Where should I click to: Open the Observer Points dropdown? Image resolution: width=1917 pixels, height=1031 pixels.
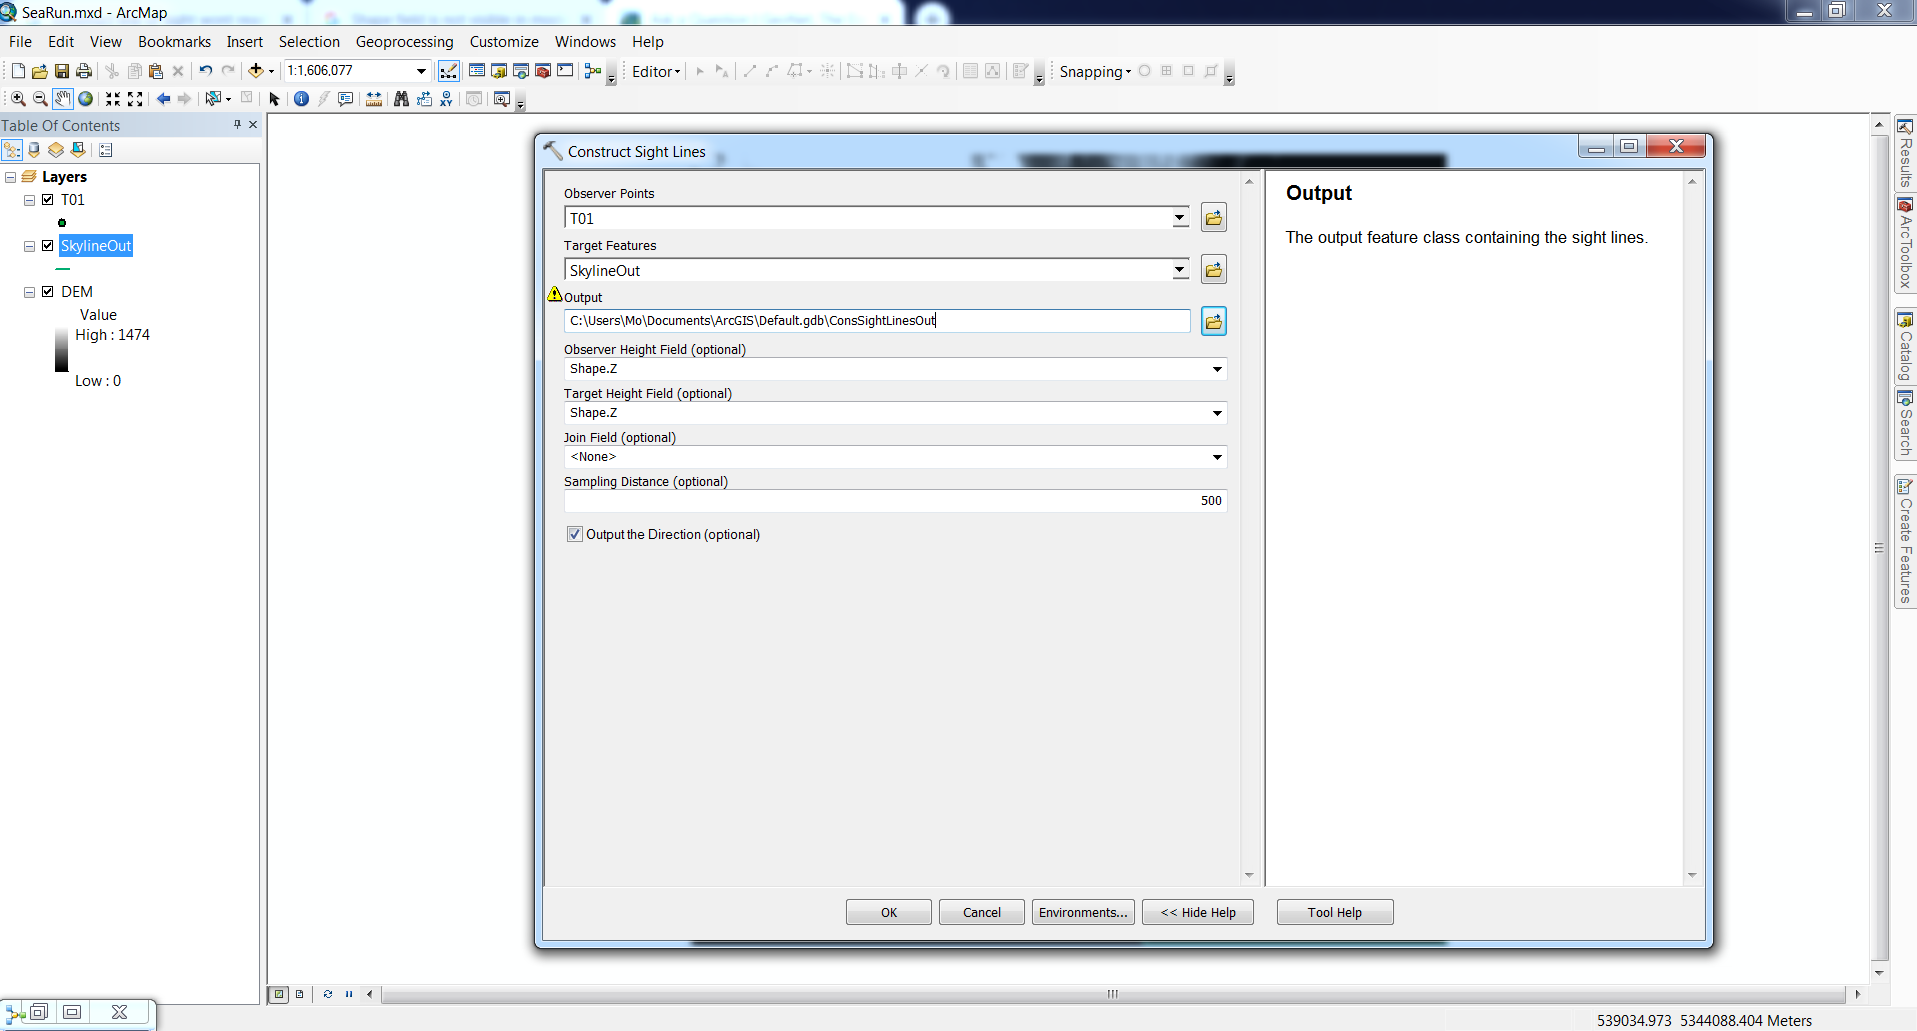[1180, 218]
